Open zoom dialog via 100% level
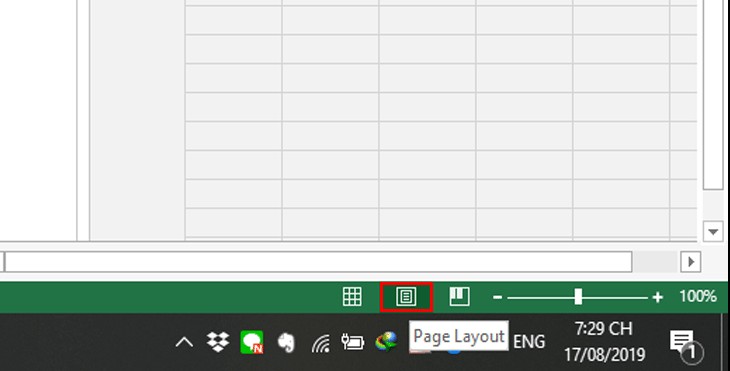Viewport: 730px width, 371px height. (x=697, y=296)
